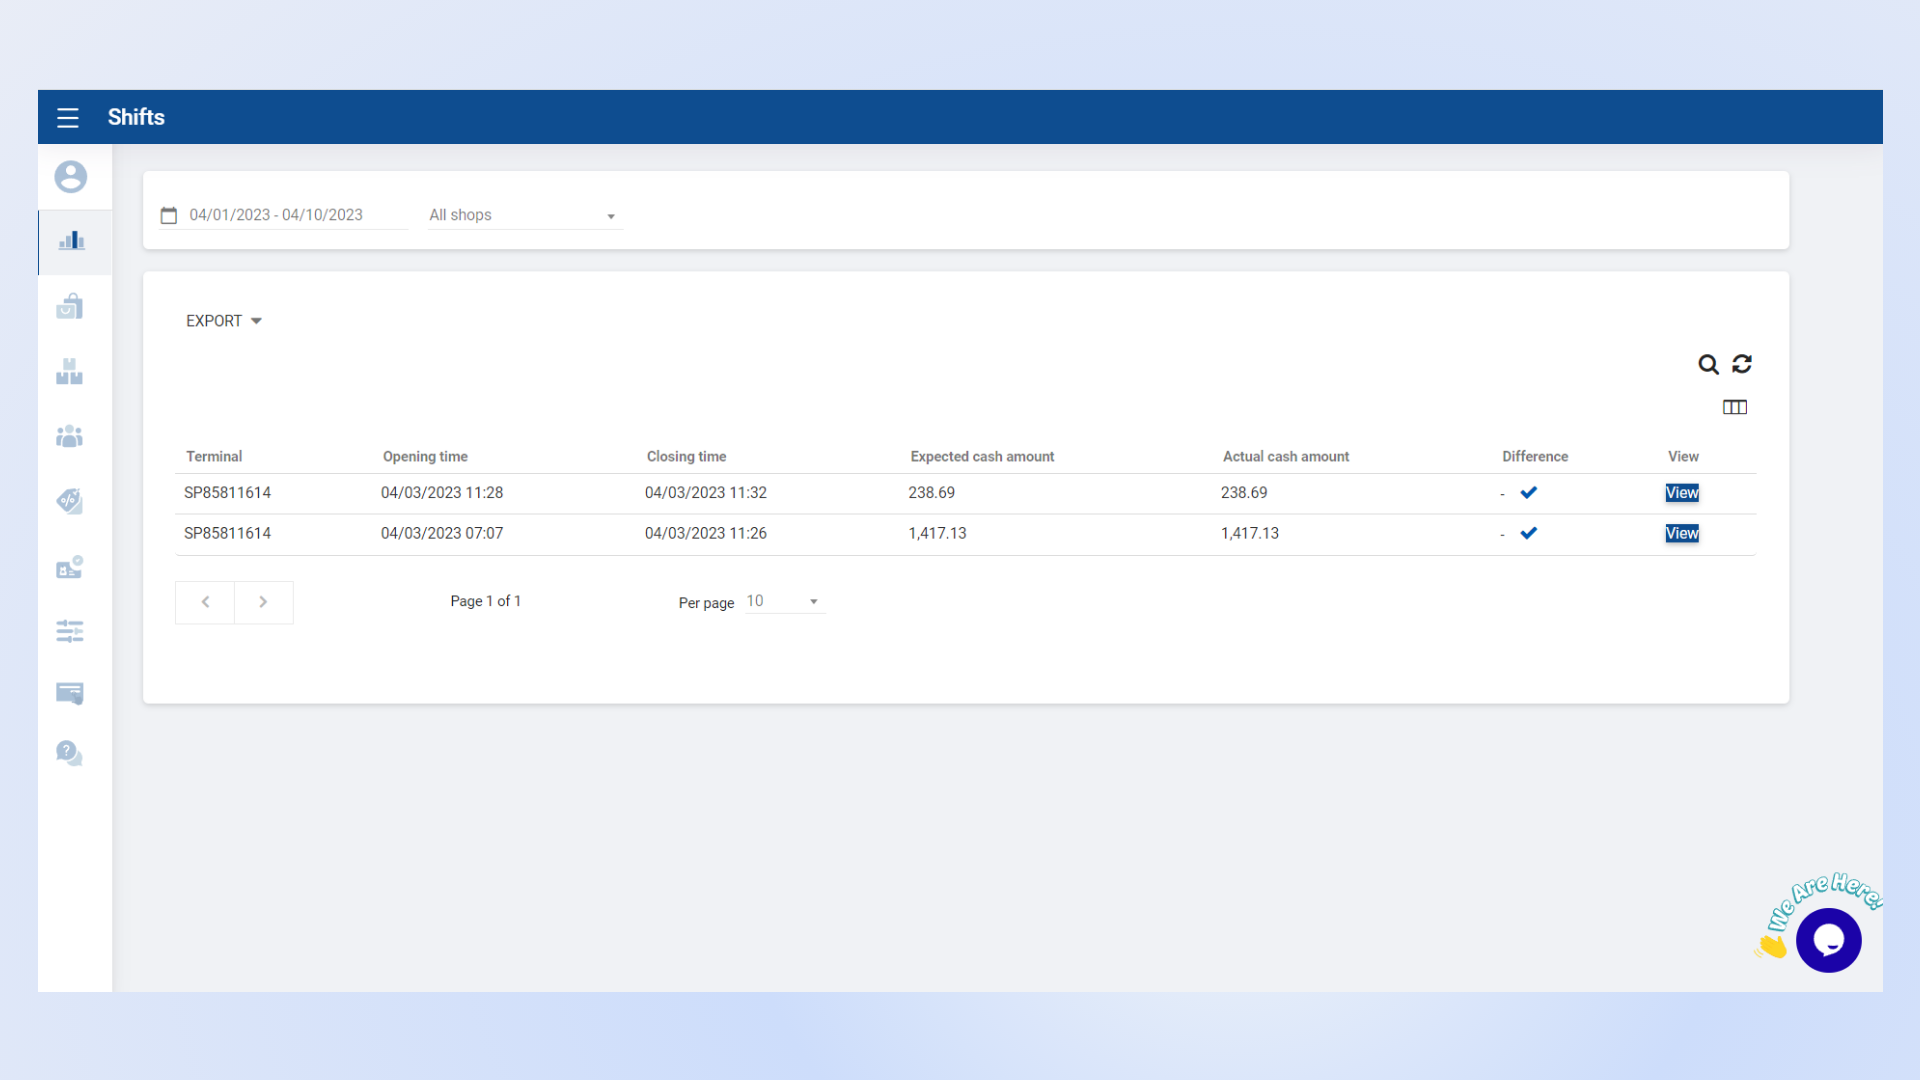Screen dimensions: 1920x1080
Task: Open the shopping bag items icon
Action: click(x=70, y=306)
